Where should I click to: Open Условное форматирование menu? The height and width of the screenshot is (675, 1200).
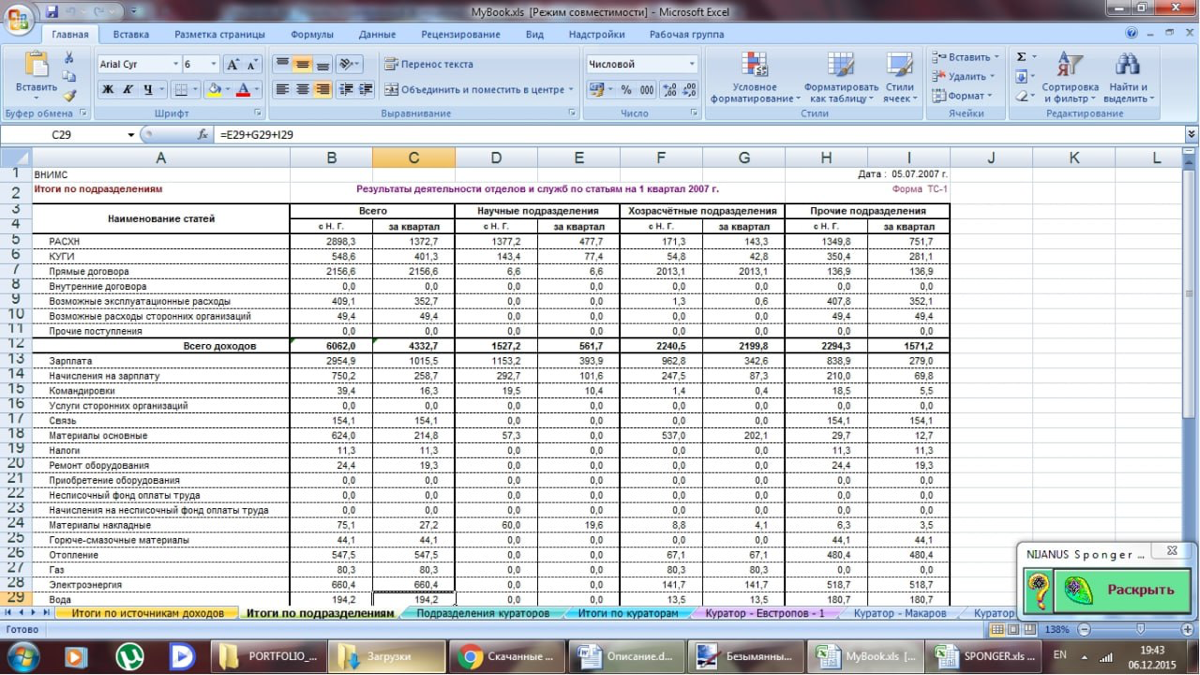pos(755,77)
